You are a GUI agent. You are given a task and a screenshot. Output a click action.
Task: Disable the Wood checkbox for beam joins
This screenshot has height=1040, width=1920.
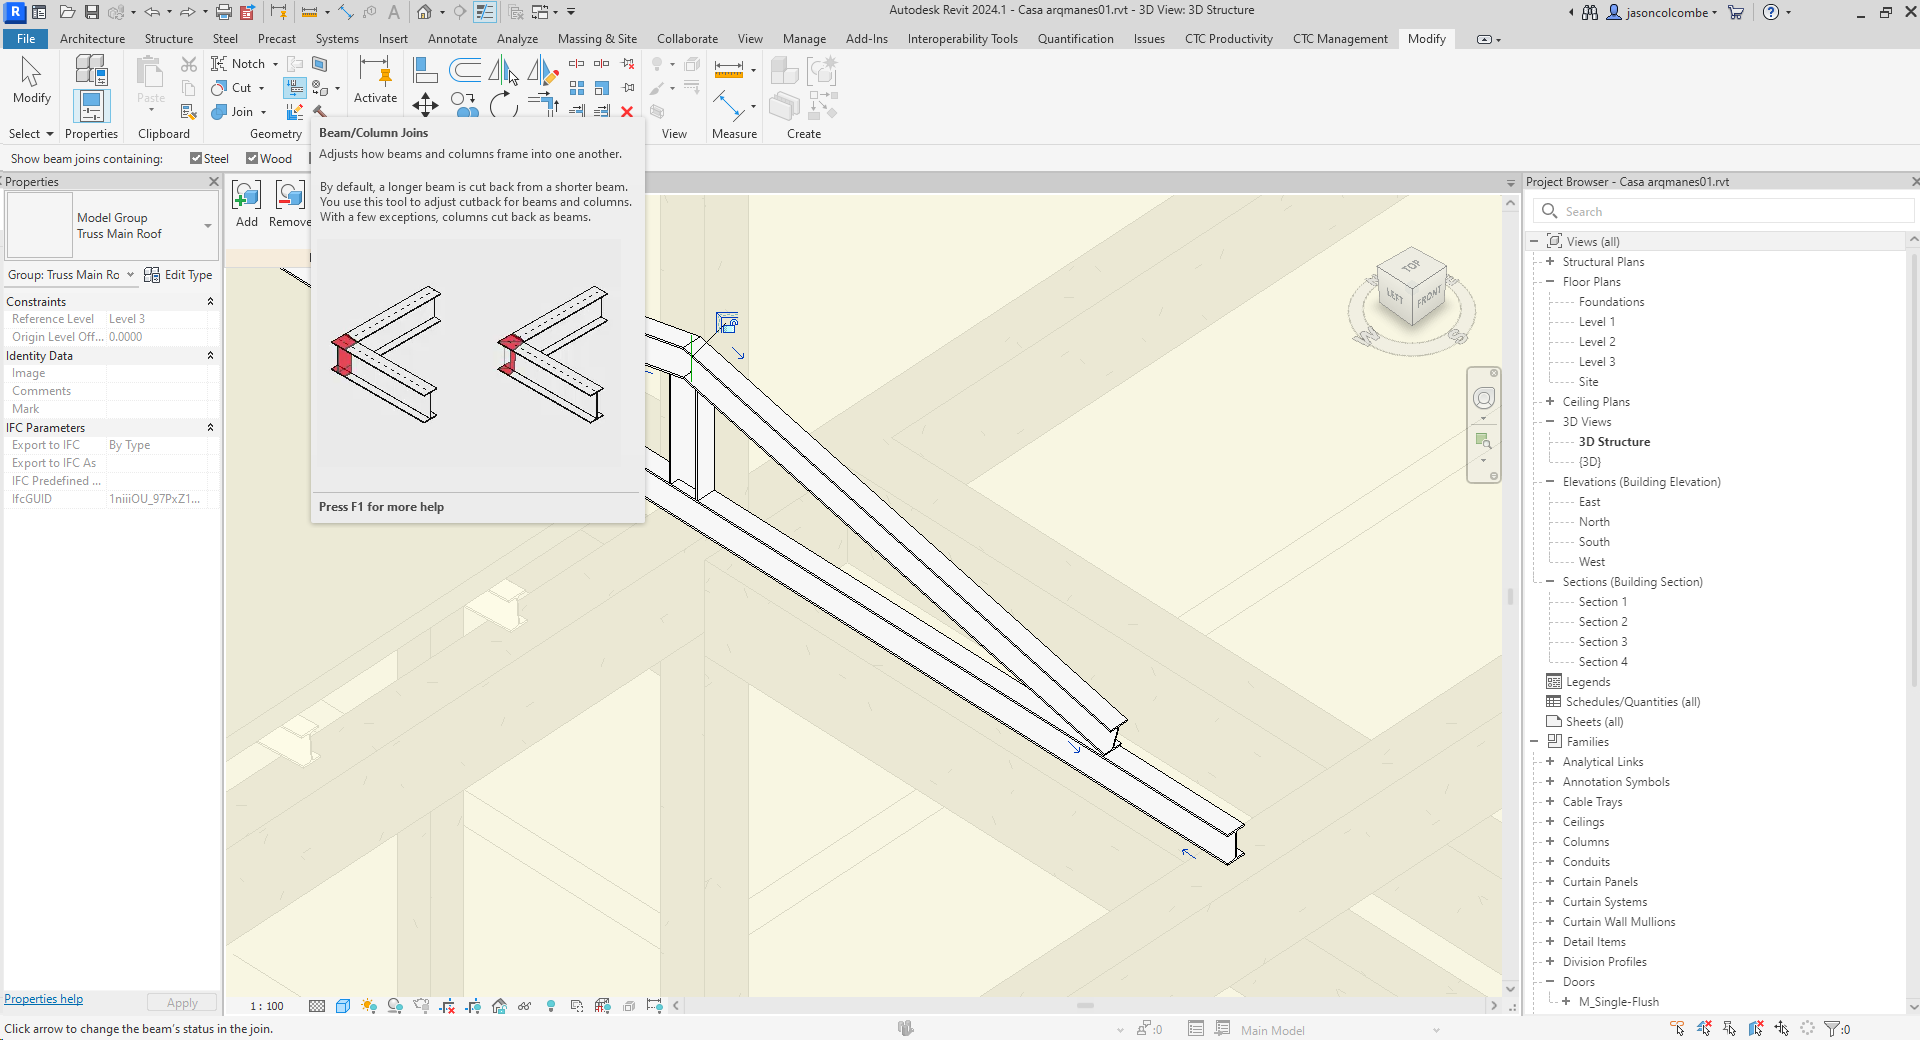252,158
